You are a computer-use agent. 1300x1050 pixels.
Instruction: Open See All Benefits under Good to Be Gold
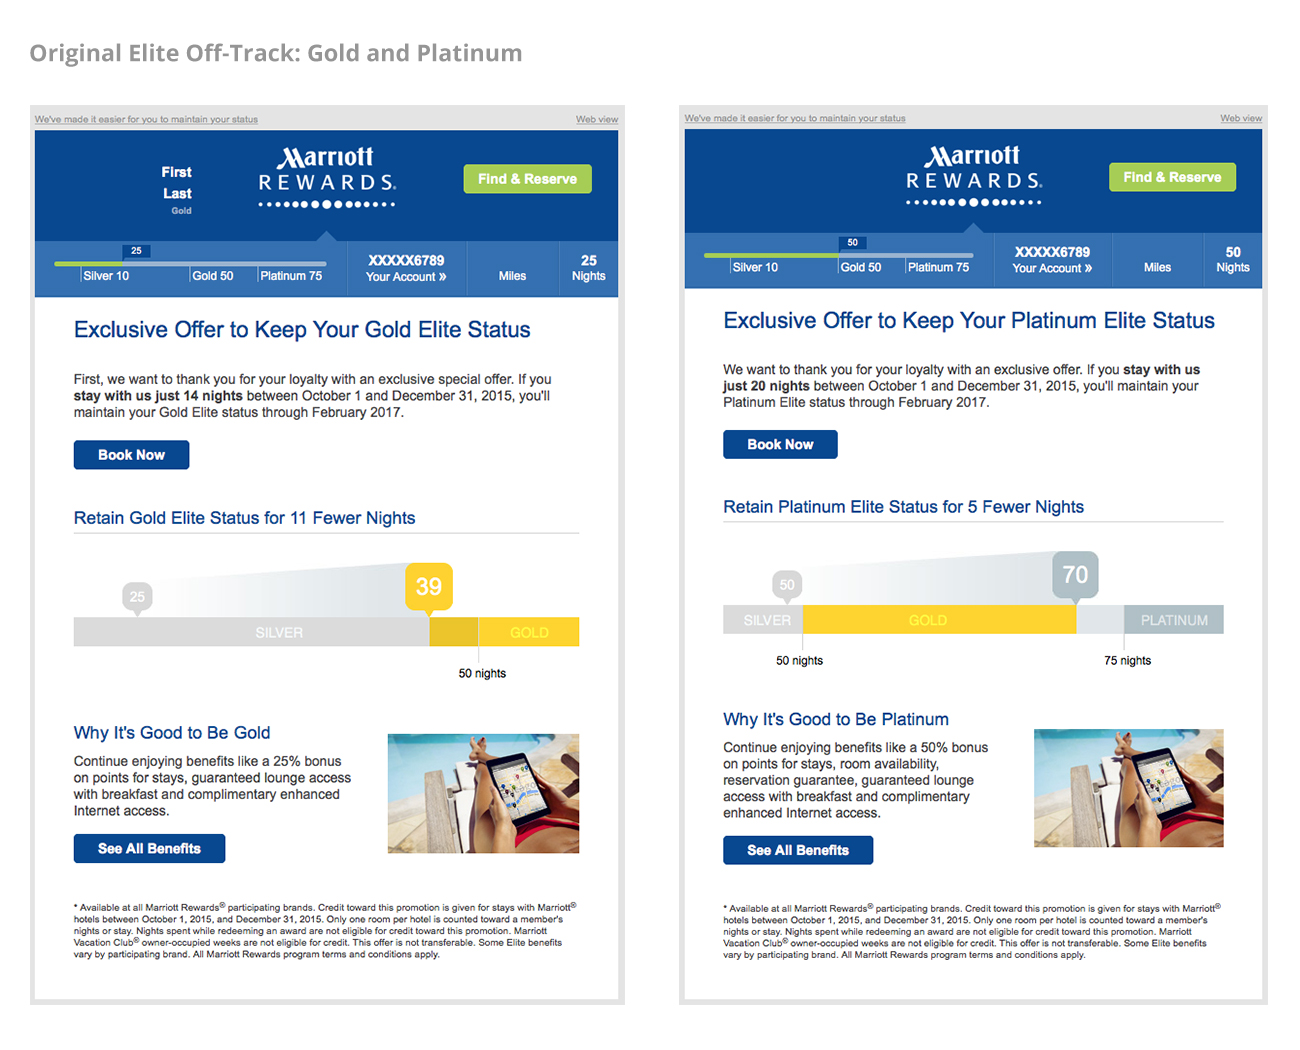point(149,849)
